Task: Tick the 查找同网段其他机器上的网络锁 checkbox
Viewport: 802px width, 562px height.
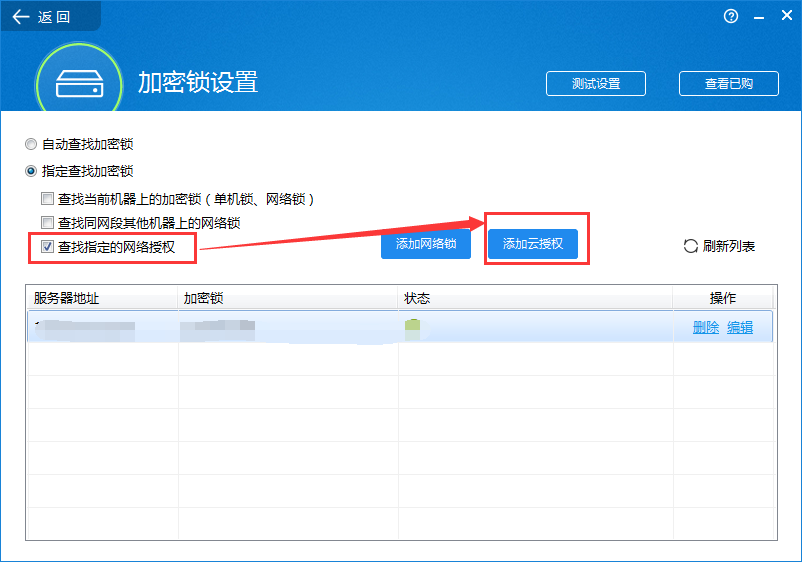Action: [47, 222]
